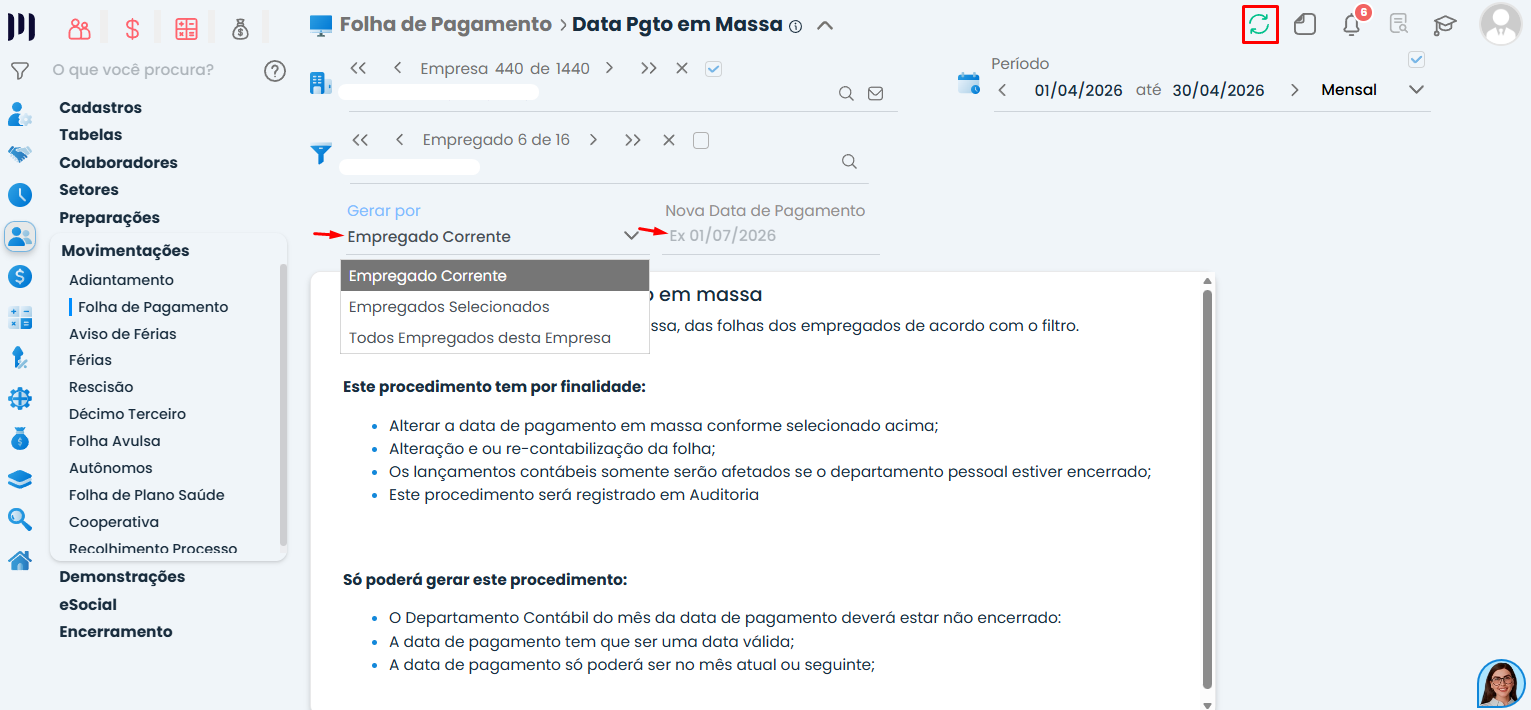Screen dimensions: 1531x710
Task: Open Rescisão menu item
Action: pos(101,387)
